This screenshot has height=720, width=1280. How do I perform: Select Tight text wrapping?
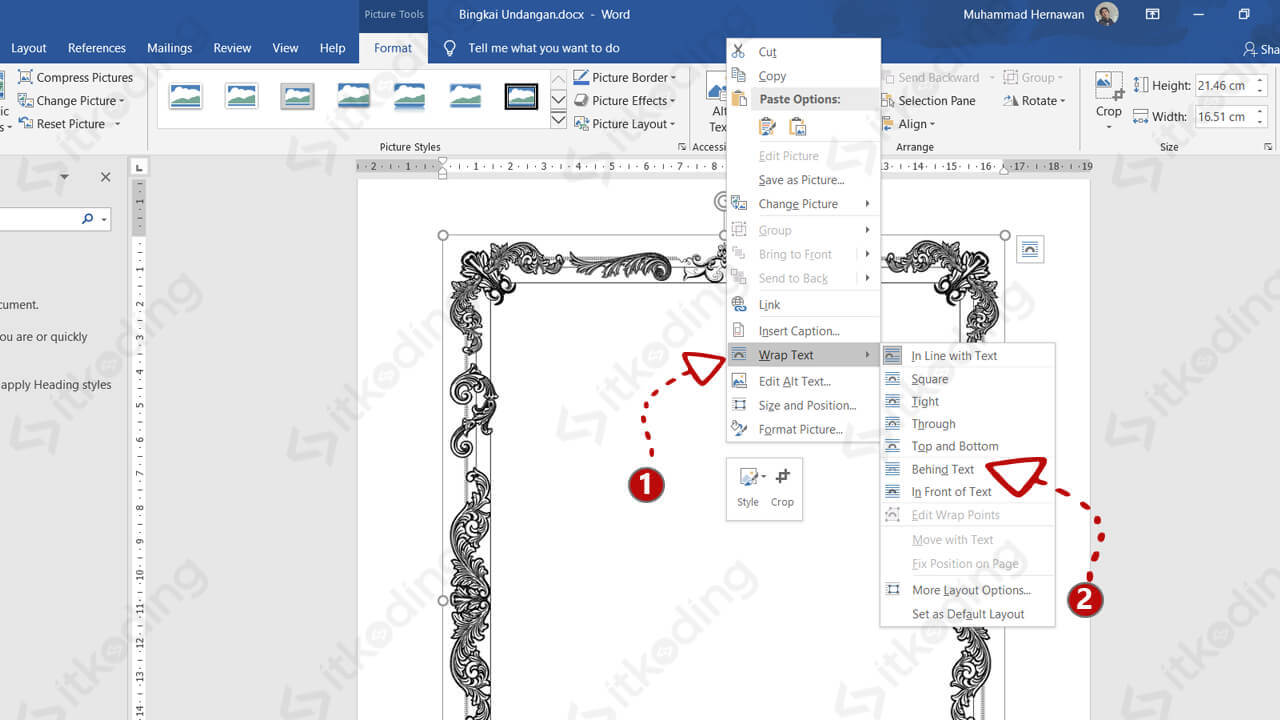point(967,401)
